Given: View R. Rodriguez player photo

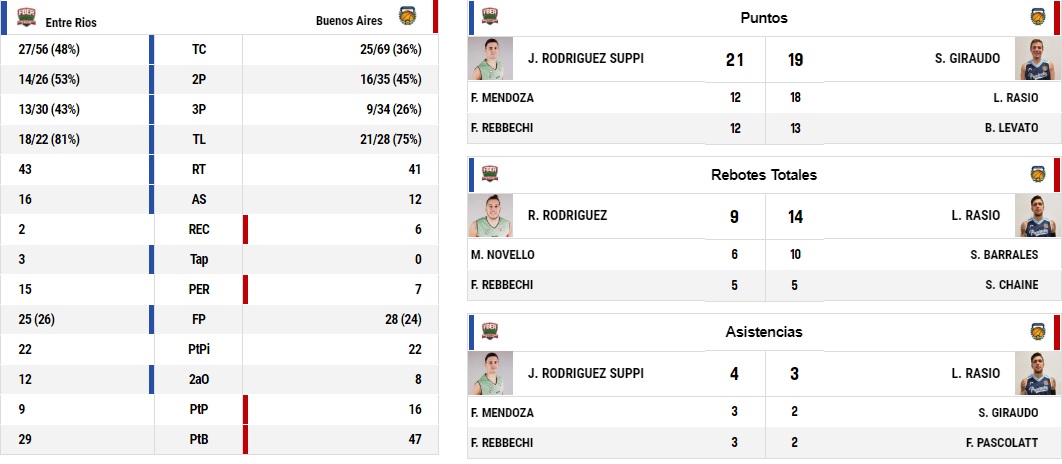Looking at the screenshot, I should (x=491, y=215).
